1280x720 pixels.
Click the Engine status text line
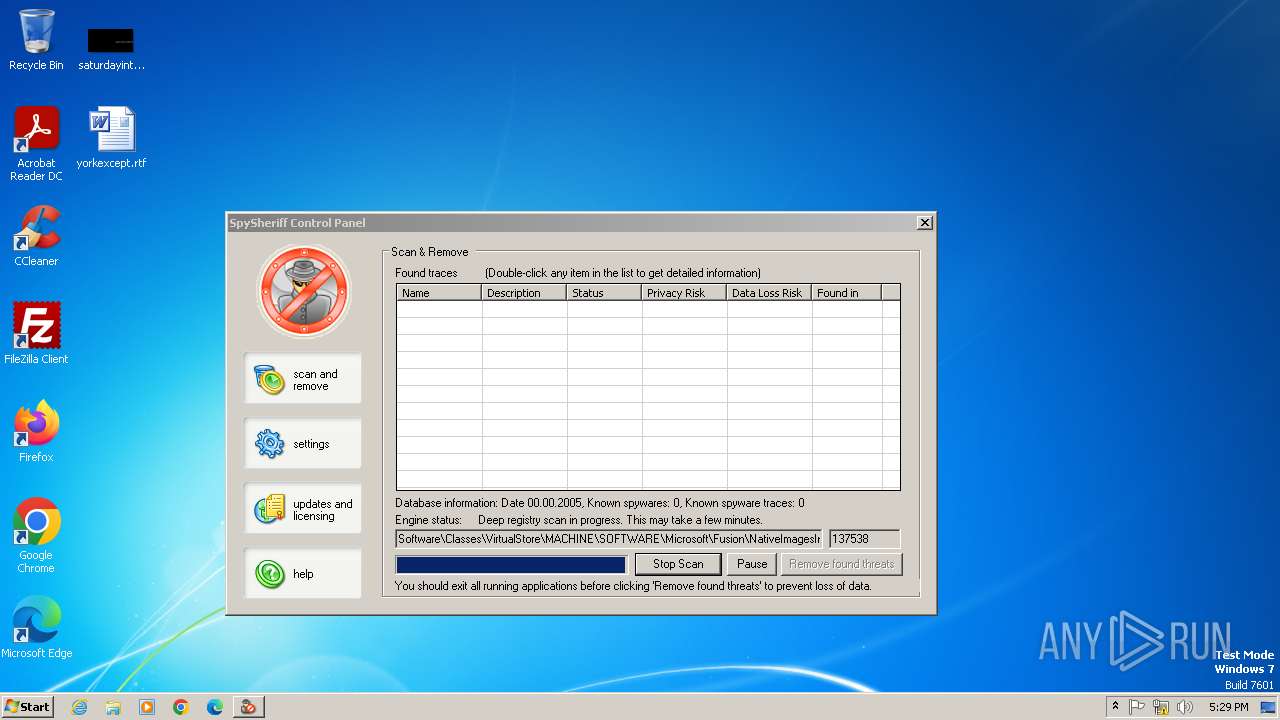pyautogui.click(x=579, y=520)
